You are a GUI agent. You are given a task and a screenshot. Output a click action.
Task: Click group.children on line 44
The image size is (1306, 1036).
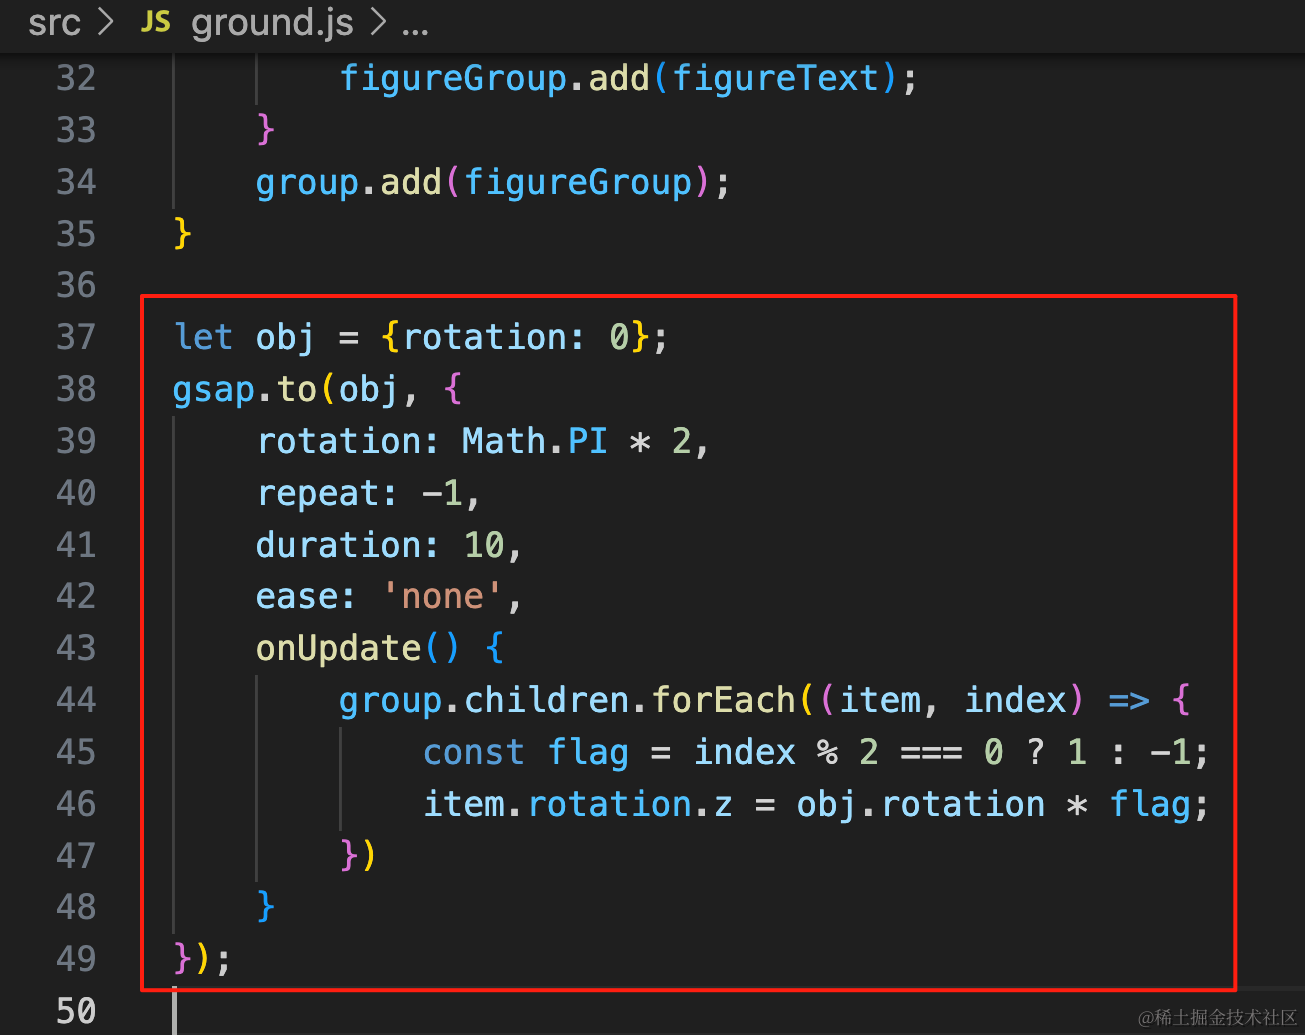click(484, 702)
